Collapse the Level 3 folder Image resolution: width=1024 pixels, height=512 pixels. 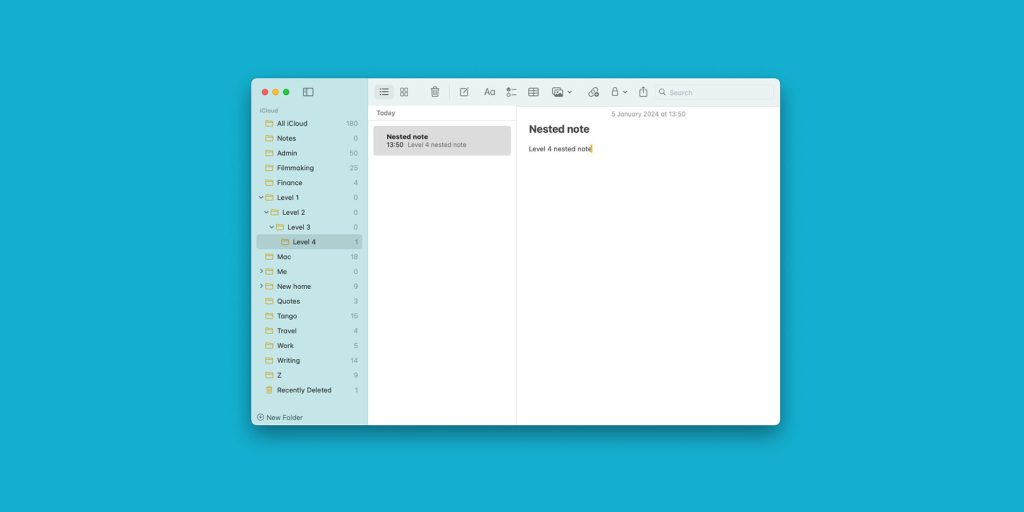271,227
